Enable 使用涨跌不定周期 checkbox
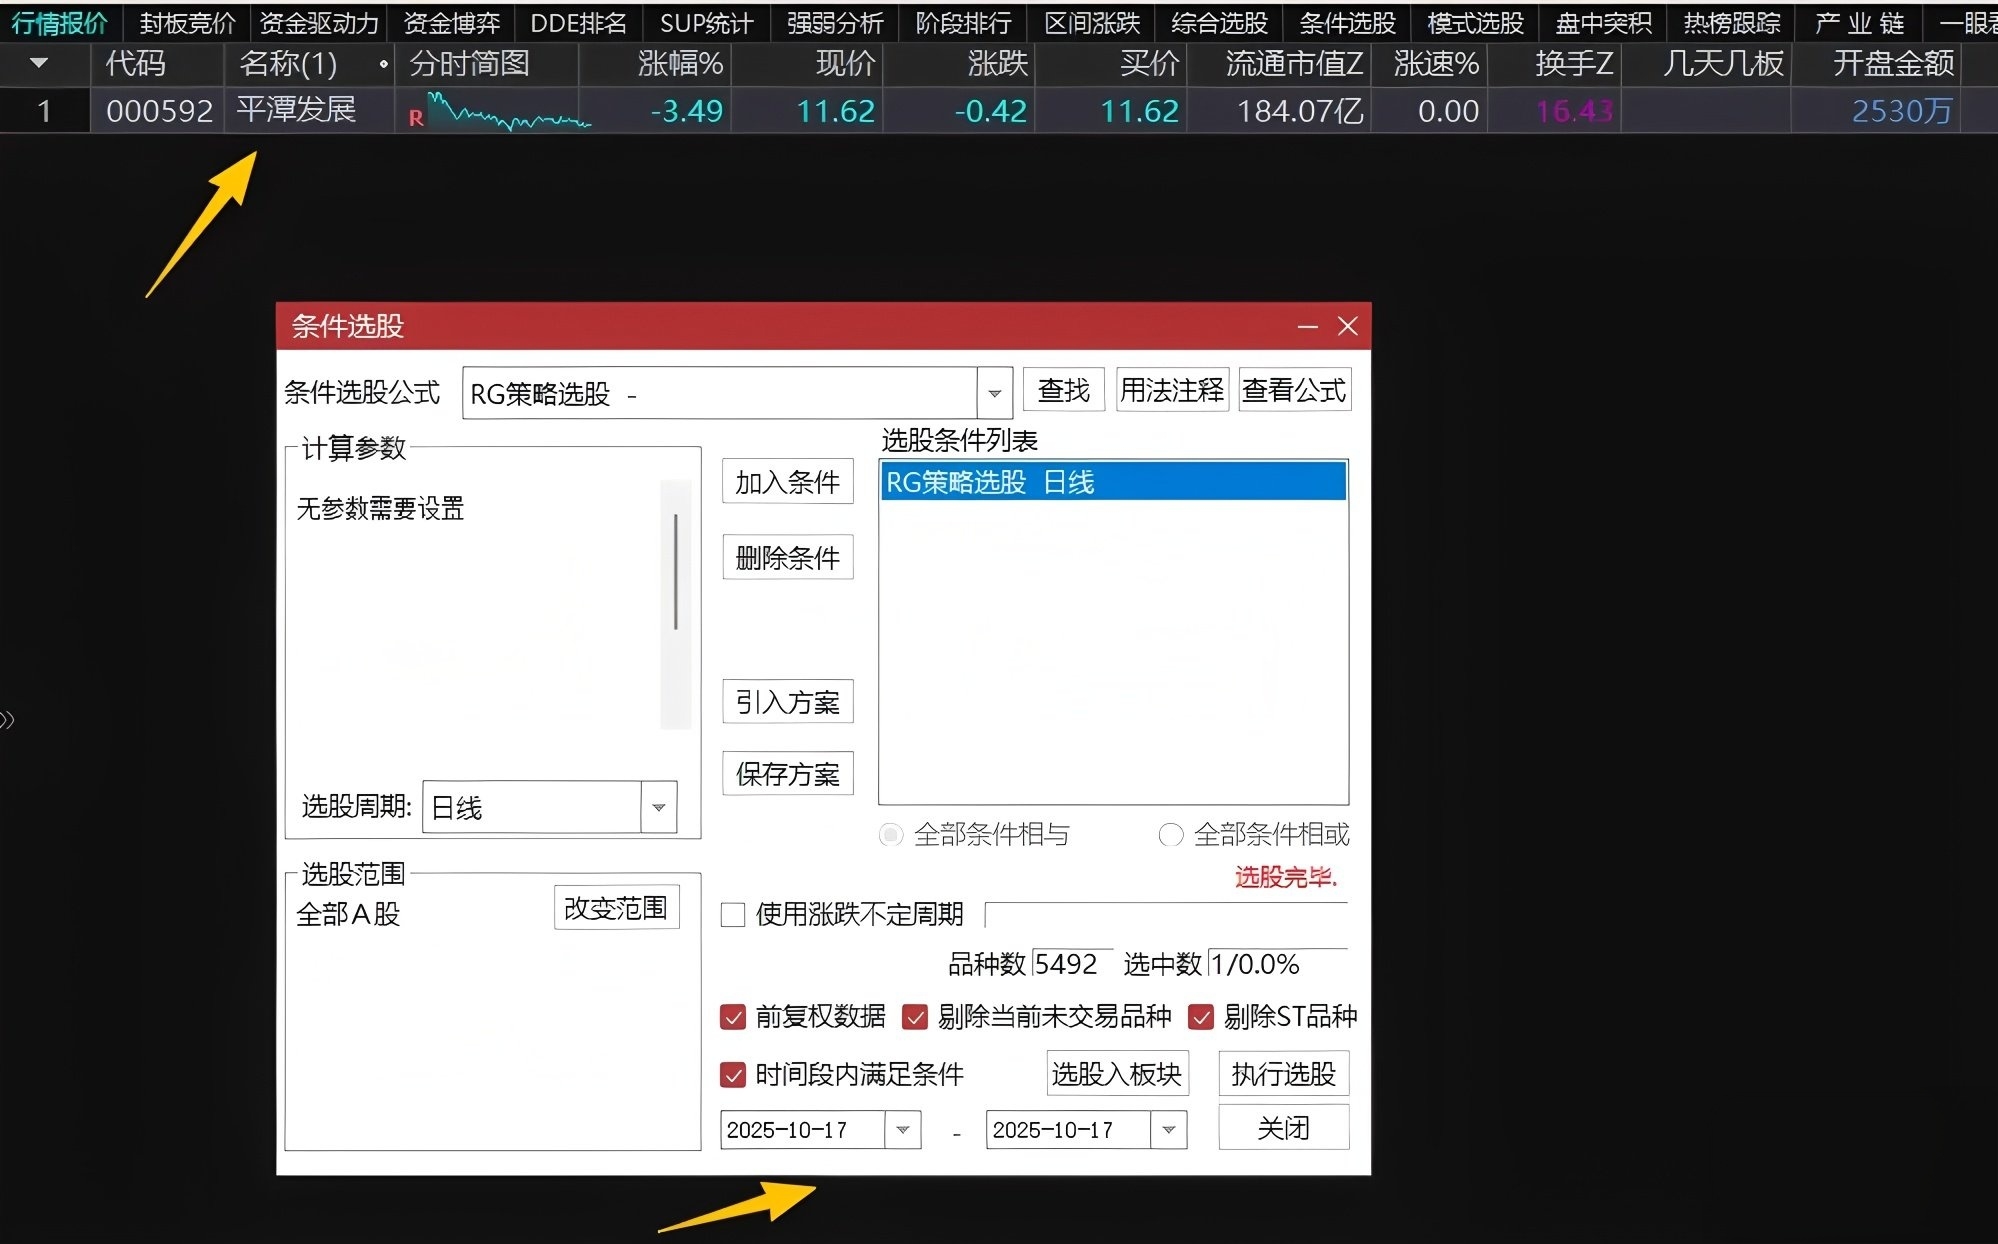This screenshot has height=1244, width=1998. [733, 914]
